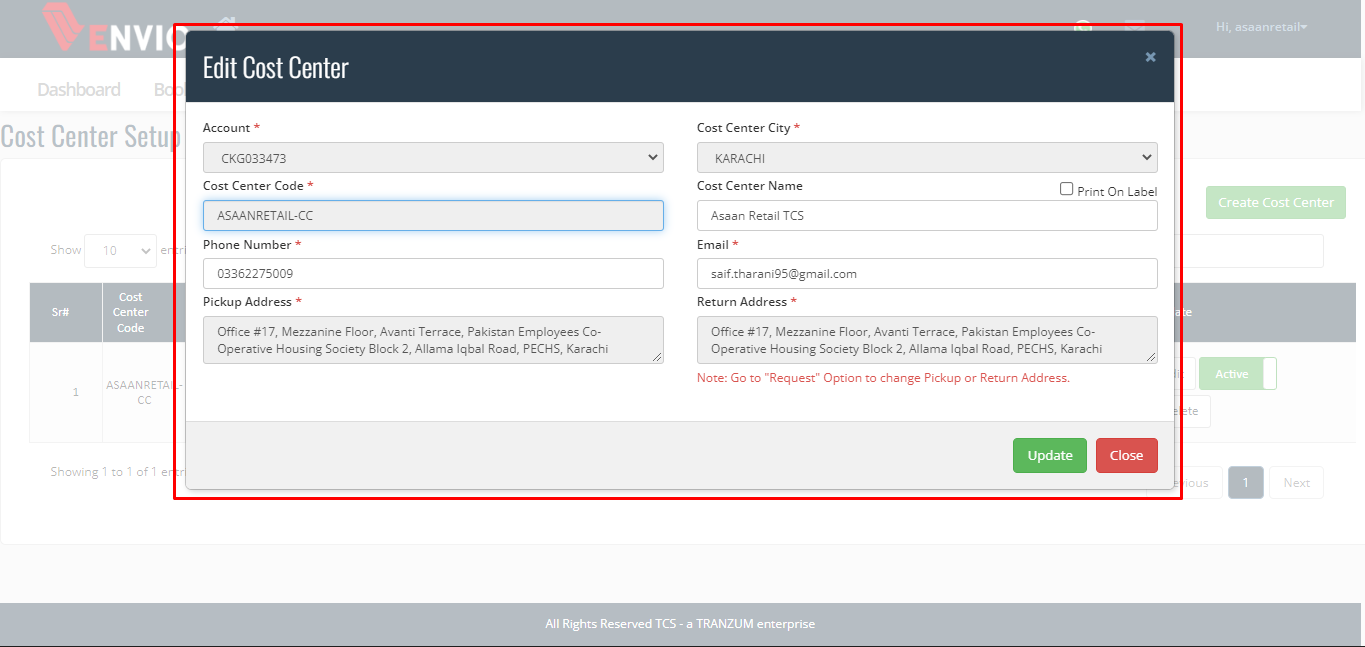Close the Edit Cost Center dialog with X
The width and height of the screenshot is (1365, 647).
point(1150,57)
